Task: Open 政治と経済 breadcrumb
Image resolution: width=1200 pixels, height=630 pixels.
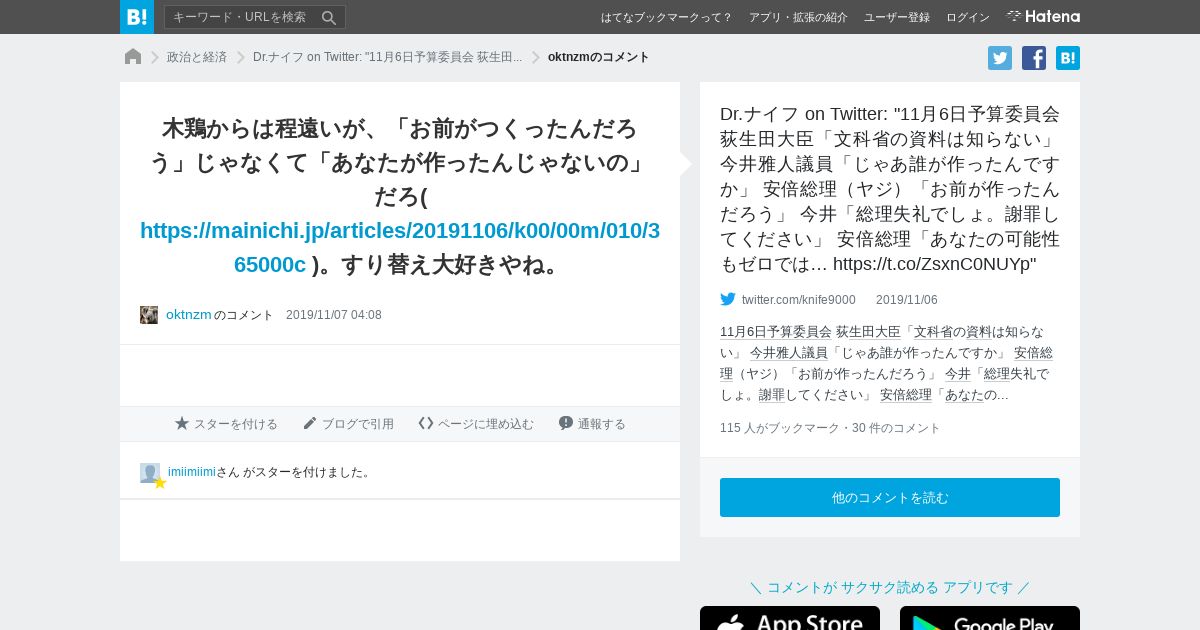Action: (197, 57)
